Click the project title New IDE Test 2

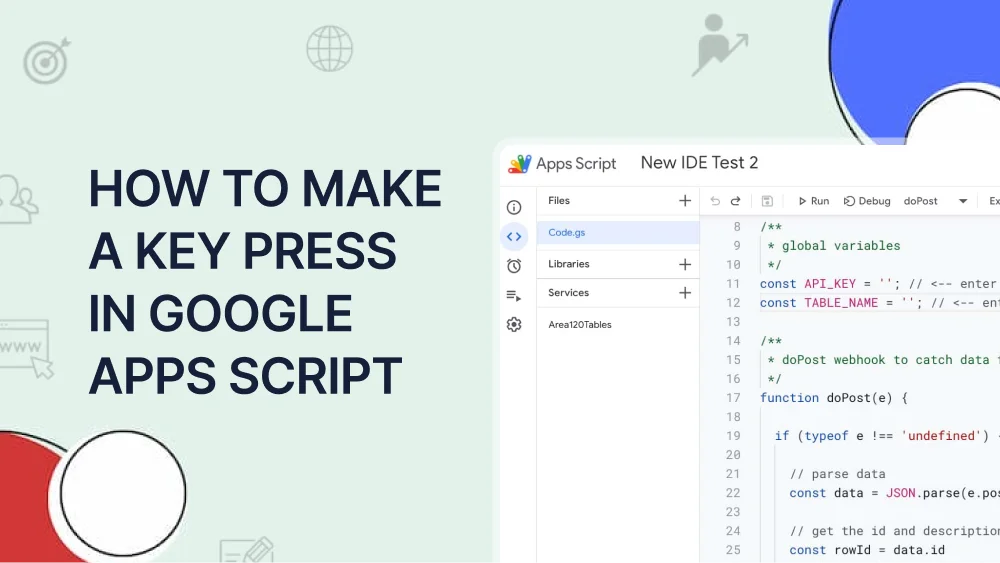click(x=699, y=163)
